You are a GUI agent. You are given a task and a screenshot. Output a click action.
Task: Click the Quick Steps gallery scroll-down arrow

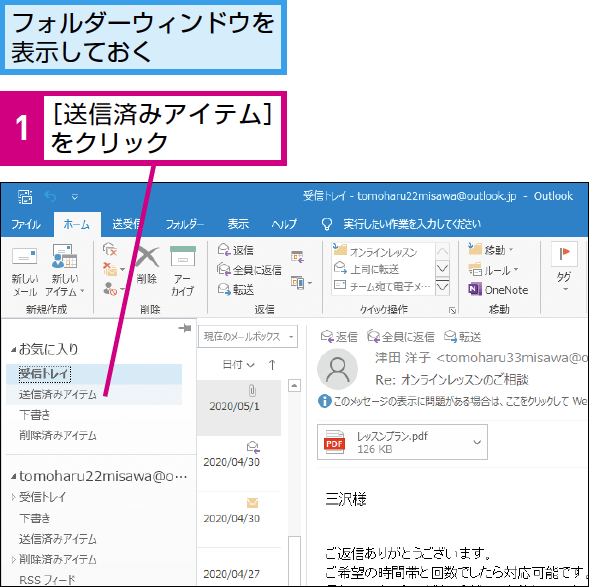point(442,269)
